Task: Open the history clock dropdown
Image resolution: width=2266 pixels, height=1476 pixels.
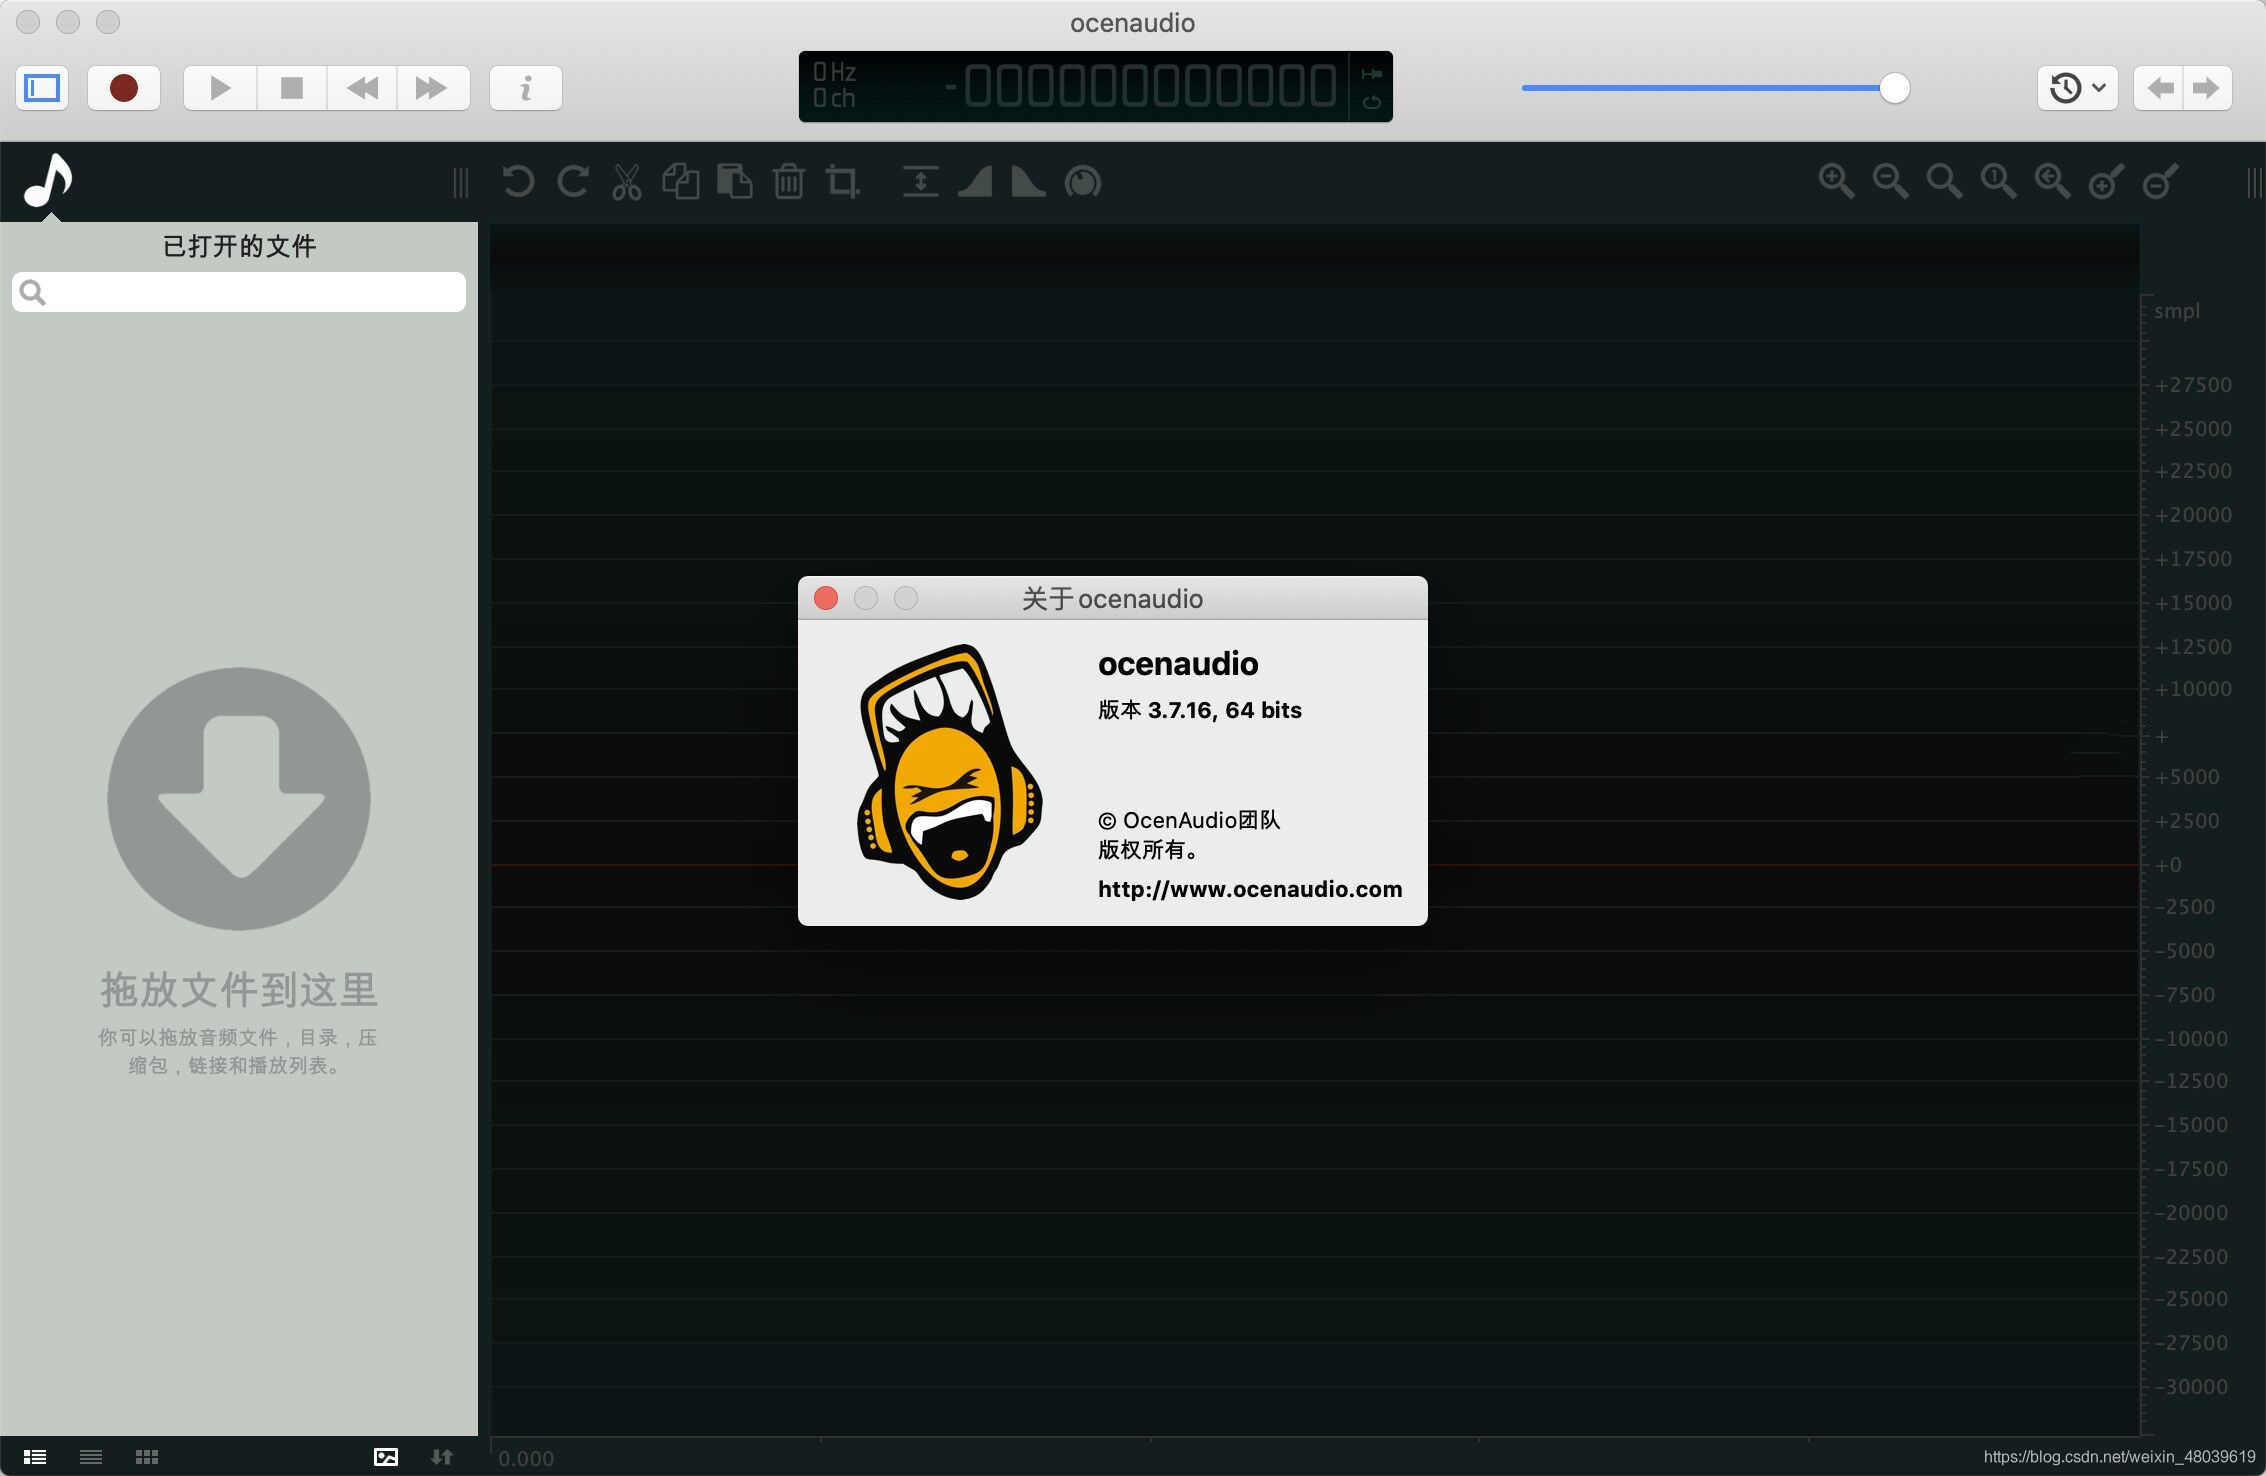Action: 2077,88
